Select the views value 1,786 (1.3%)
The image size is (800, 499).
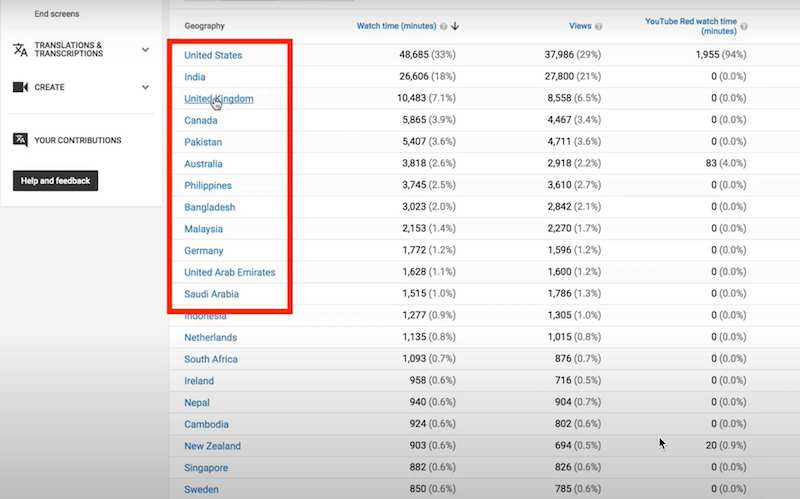coord(574,293)
